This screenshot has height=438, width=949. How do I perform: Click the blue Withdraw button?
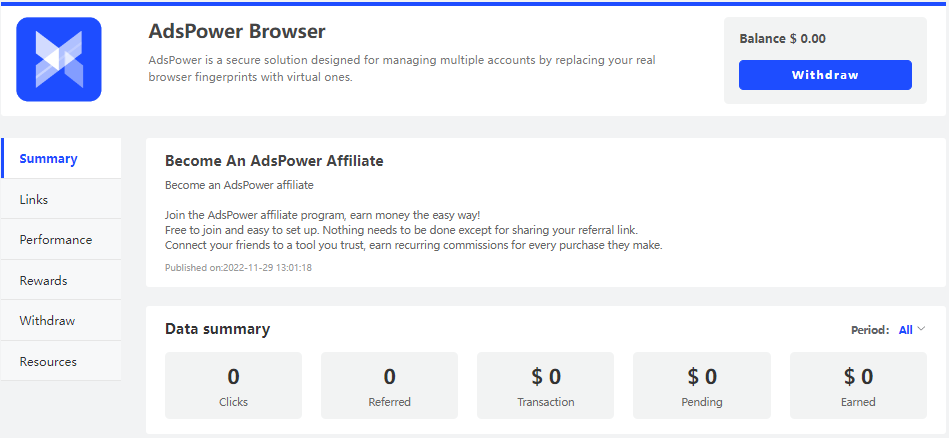click(x=825, y=75)
